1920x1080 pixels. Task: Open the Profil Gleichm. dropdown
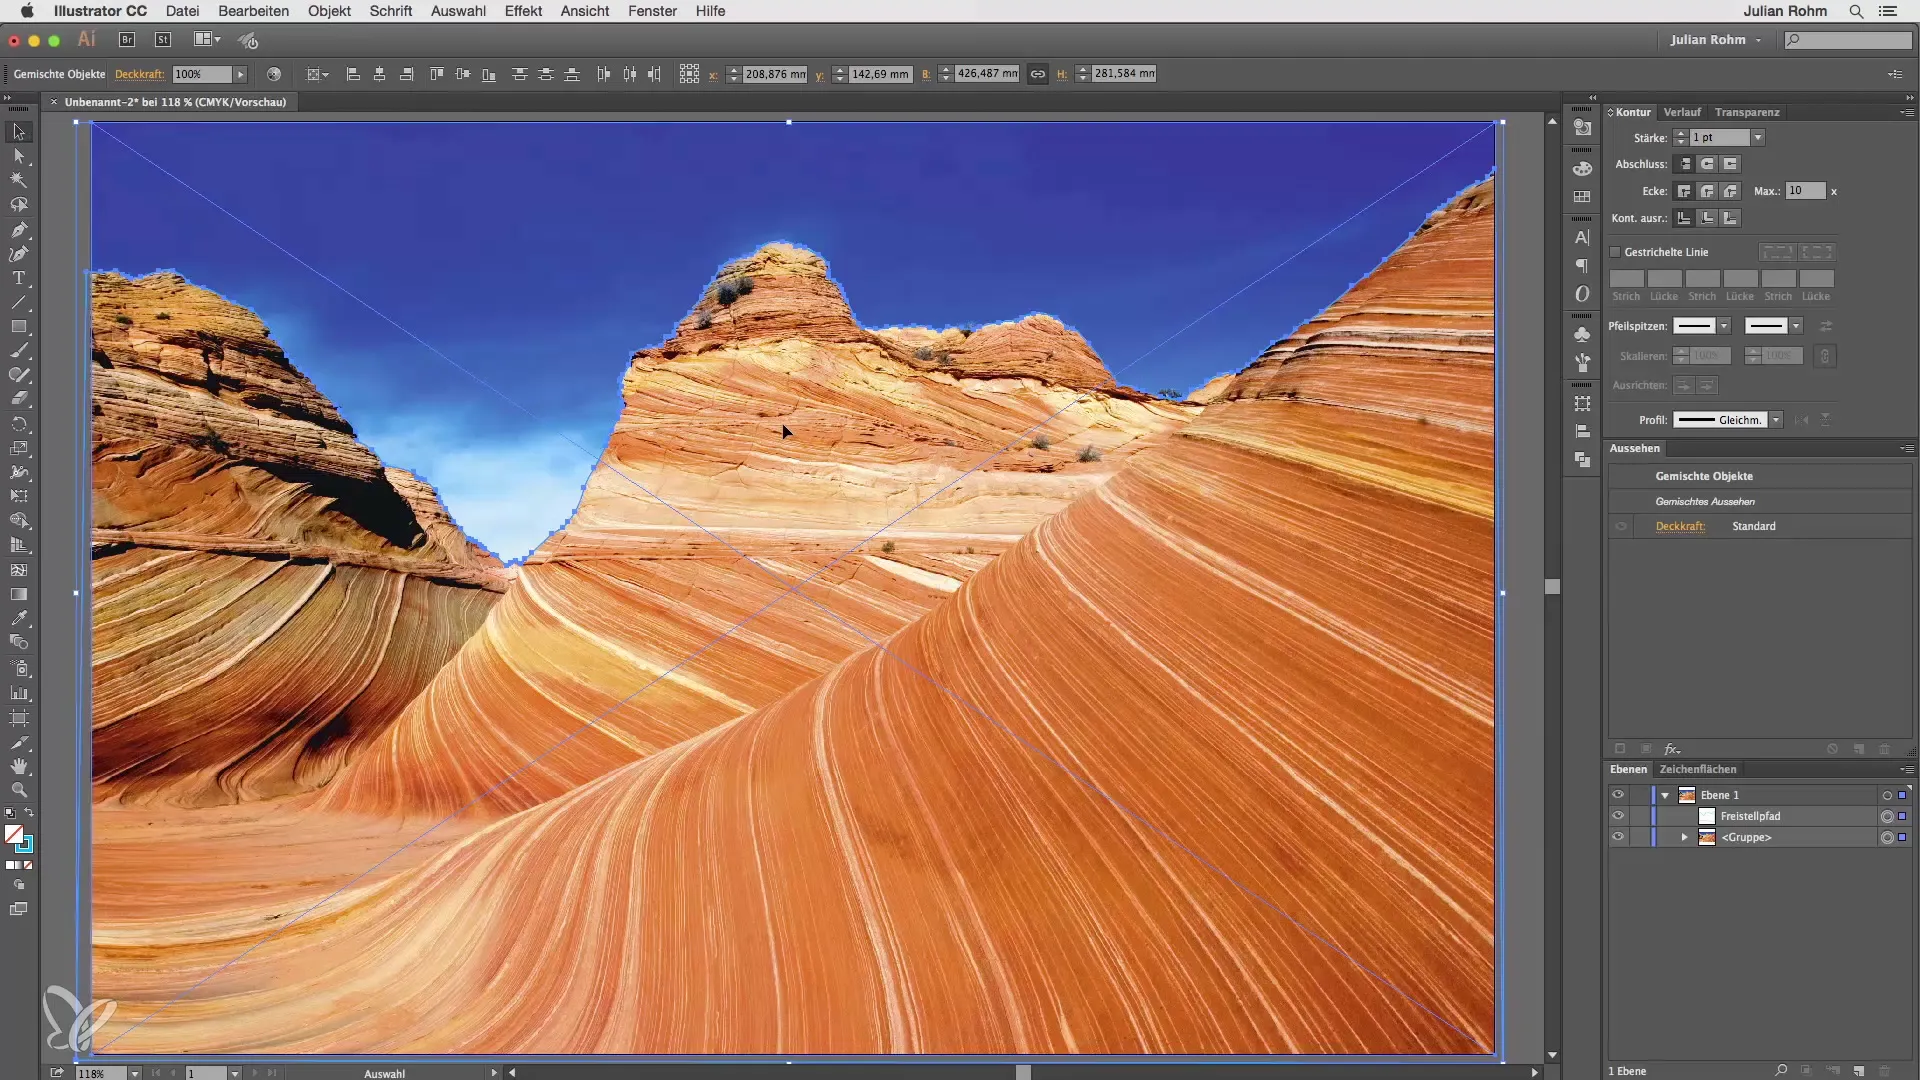click(1776, 420)
